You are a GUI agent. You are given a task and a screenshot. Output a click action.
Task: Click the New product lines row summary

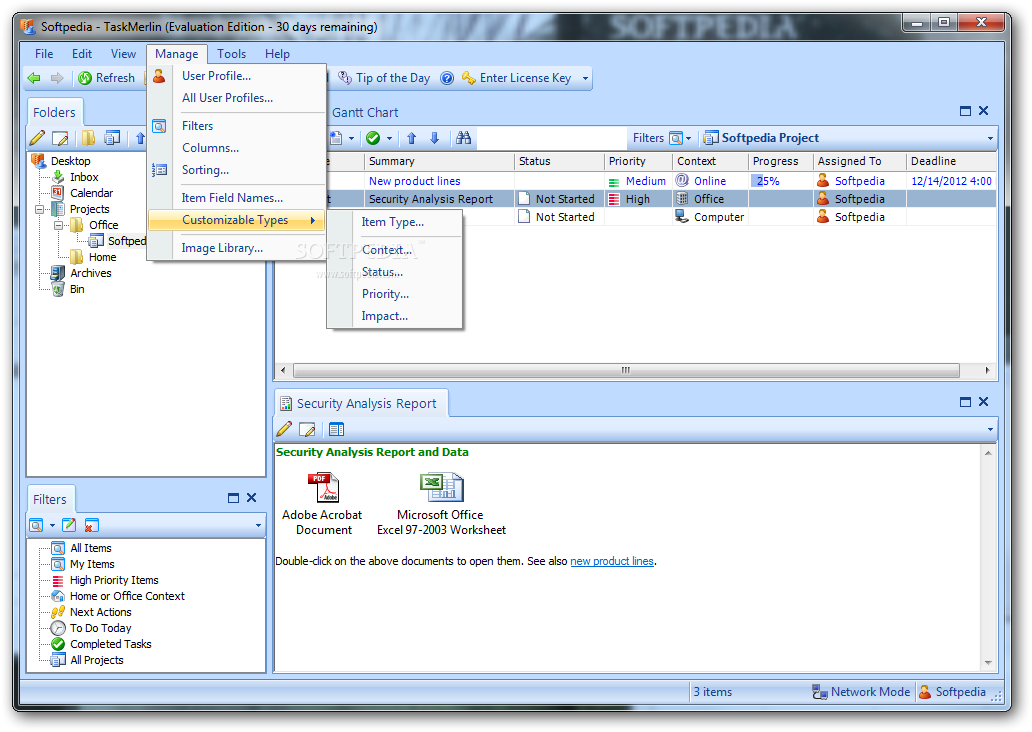415,181
